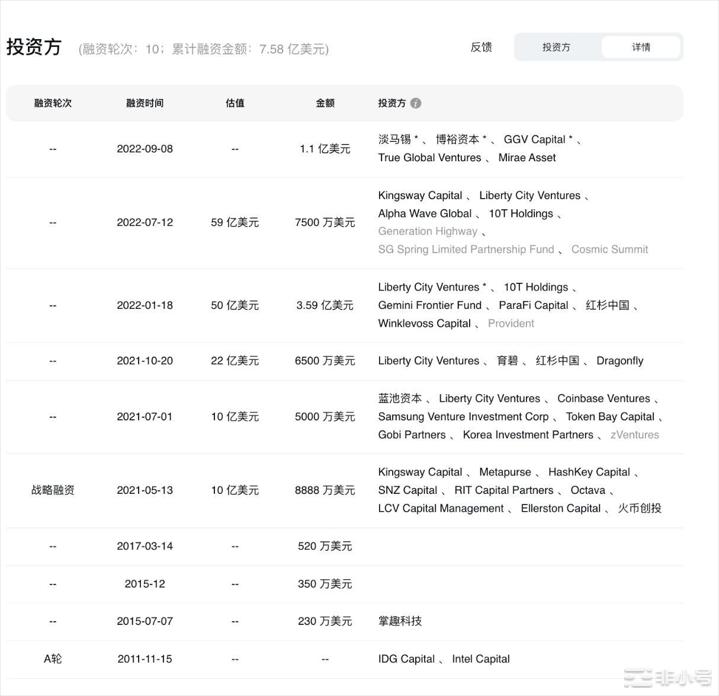
Task: Click the info icon beside 投资方 header
Action: (x=415, y=103)
